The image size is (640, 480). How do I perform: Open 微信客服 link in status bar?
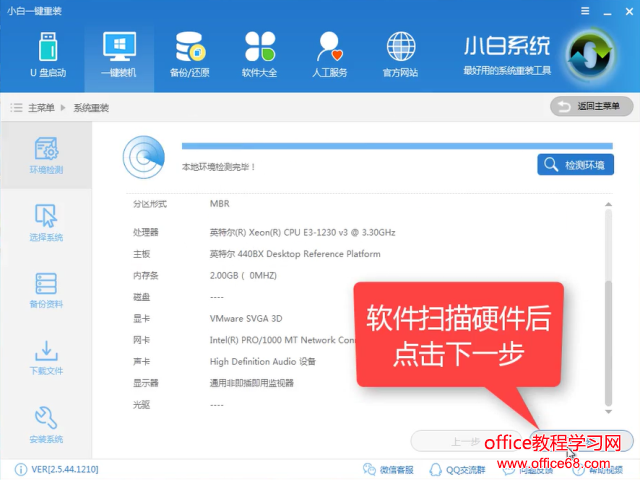[388, 470]
